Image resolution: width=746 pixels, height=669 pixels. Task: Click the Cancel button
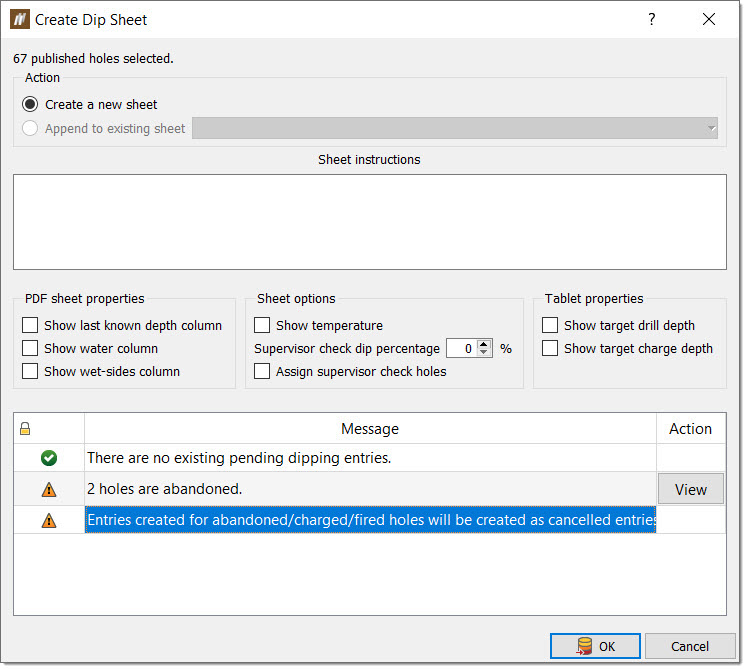[690, 646]
